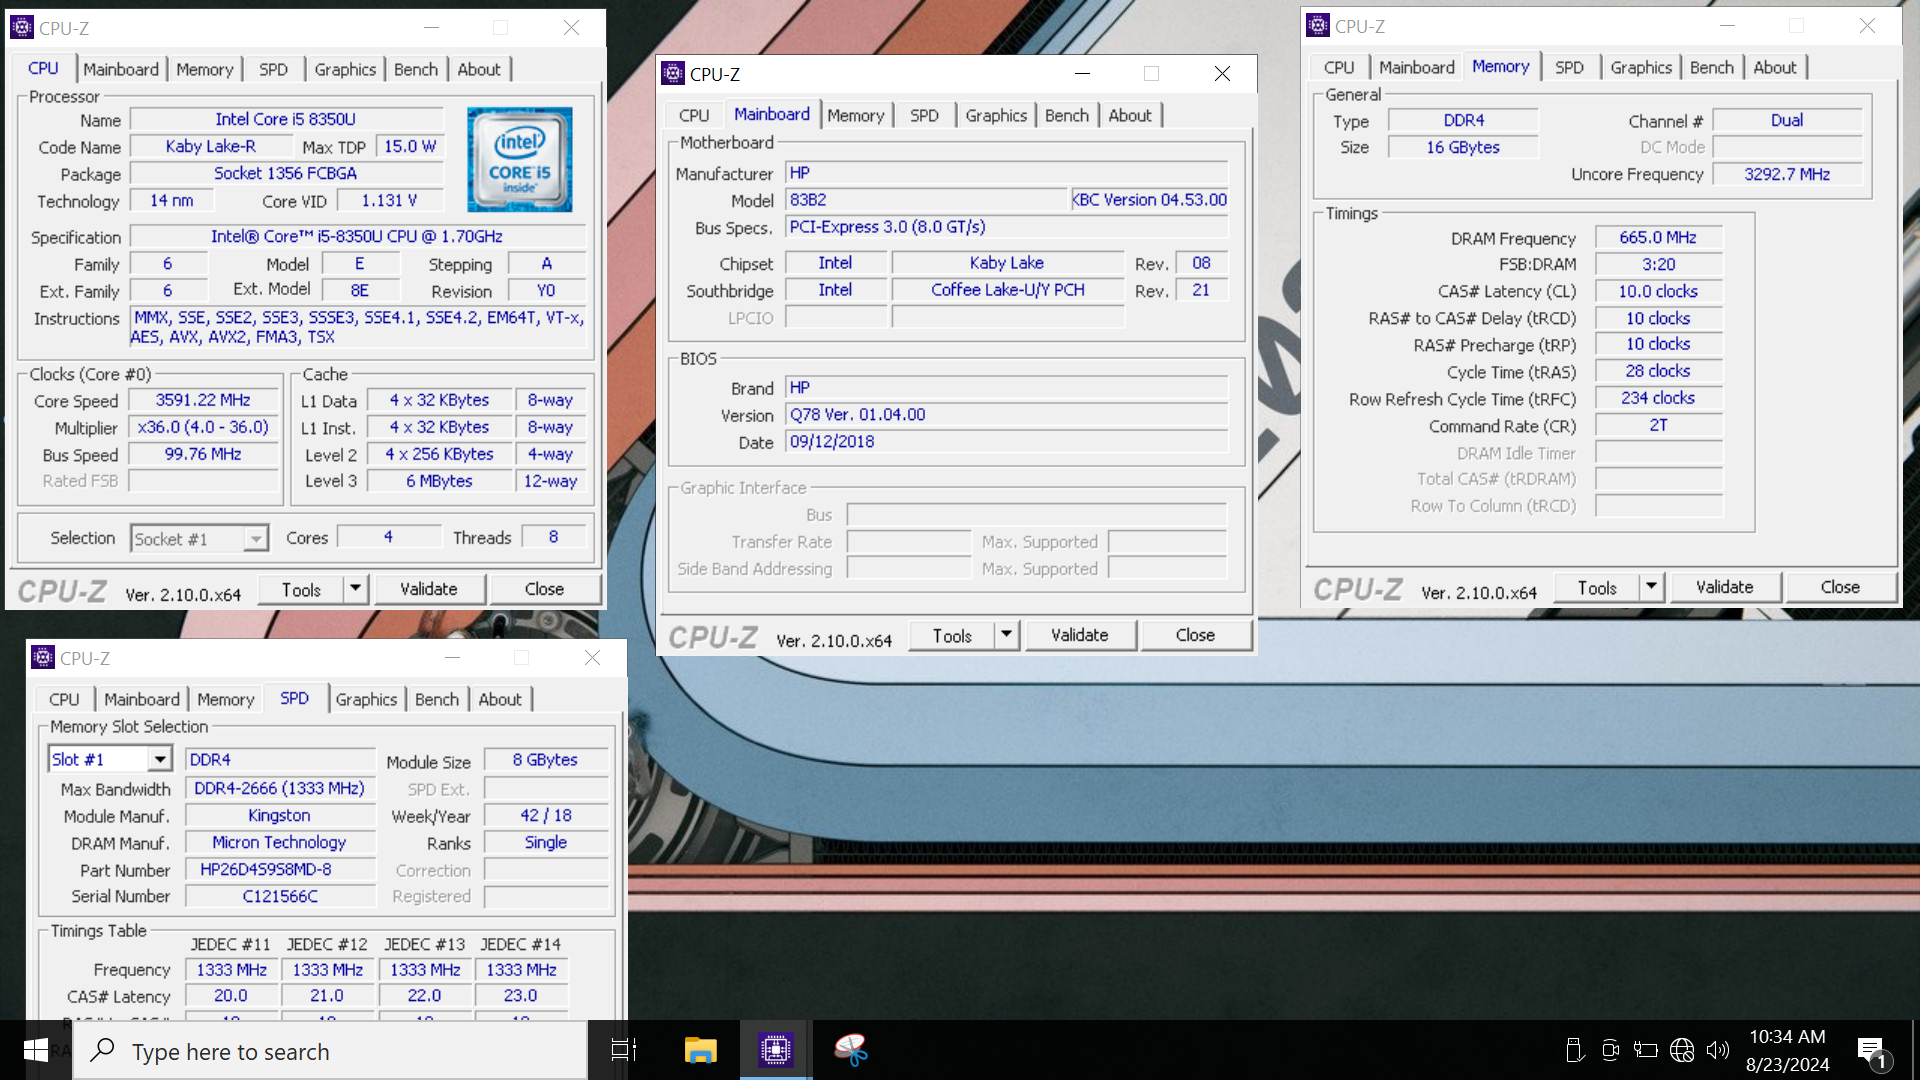Open the notification center icon
The height and width of the screenshot is (1080, 1920).
tap(1872, 1052)
